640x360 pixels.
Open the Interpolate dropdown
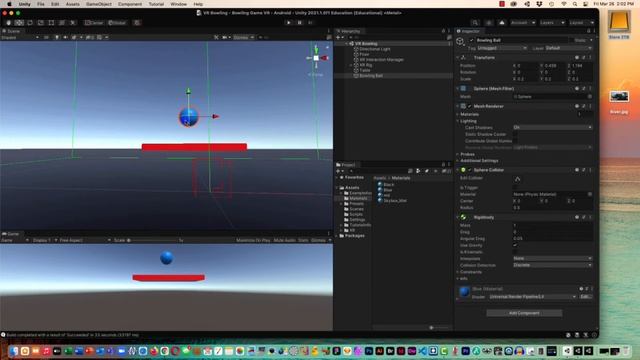click(x=552, y=259)
